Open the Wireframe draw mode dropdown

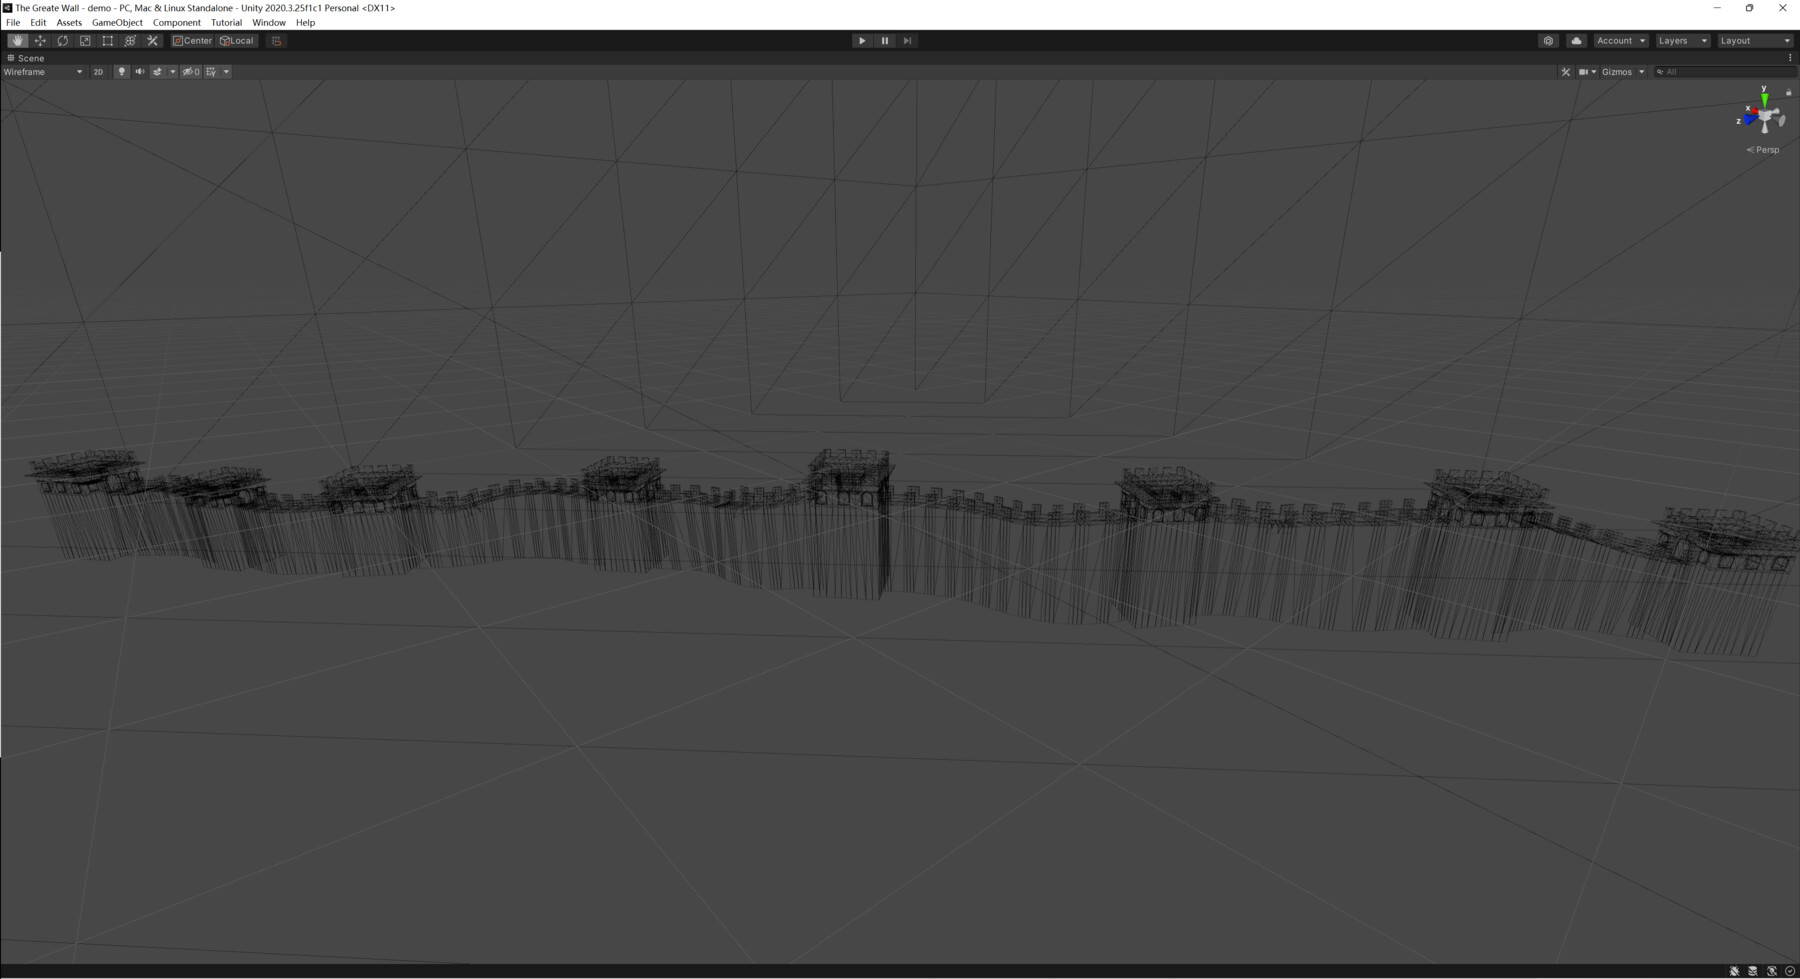click(43, 72)
